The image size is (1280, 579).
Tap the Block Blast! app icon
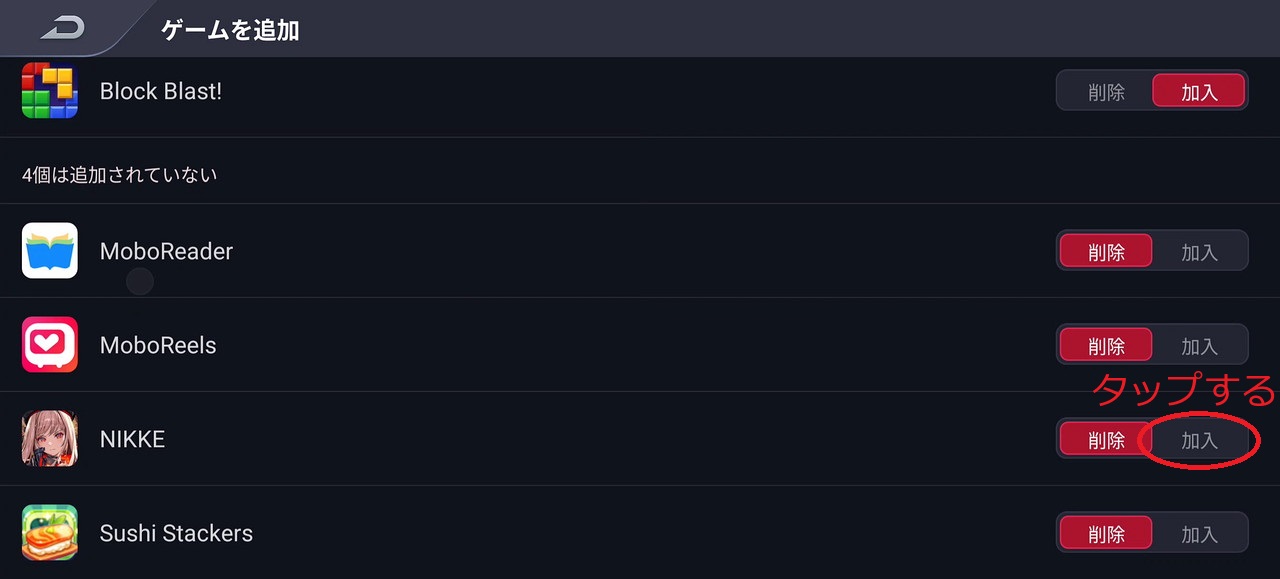50,91
